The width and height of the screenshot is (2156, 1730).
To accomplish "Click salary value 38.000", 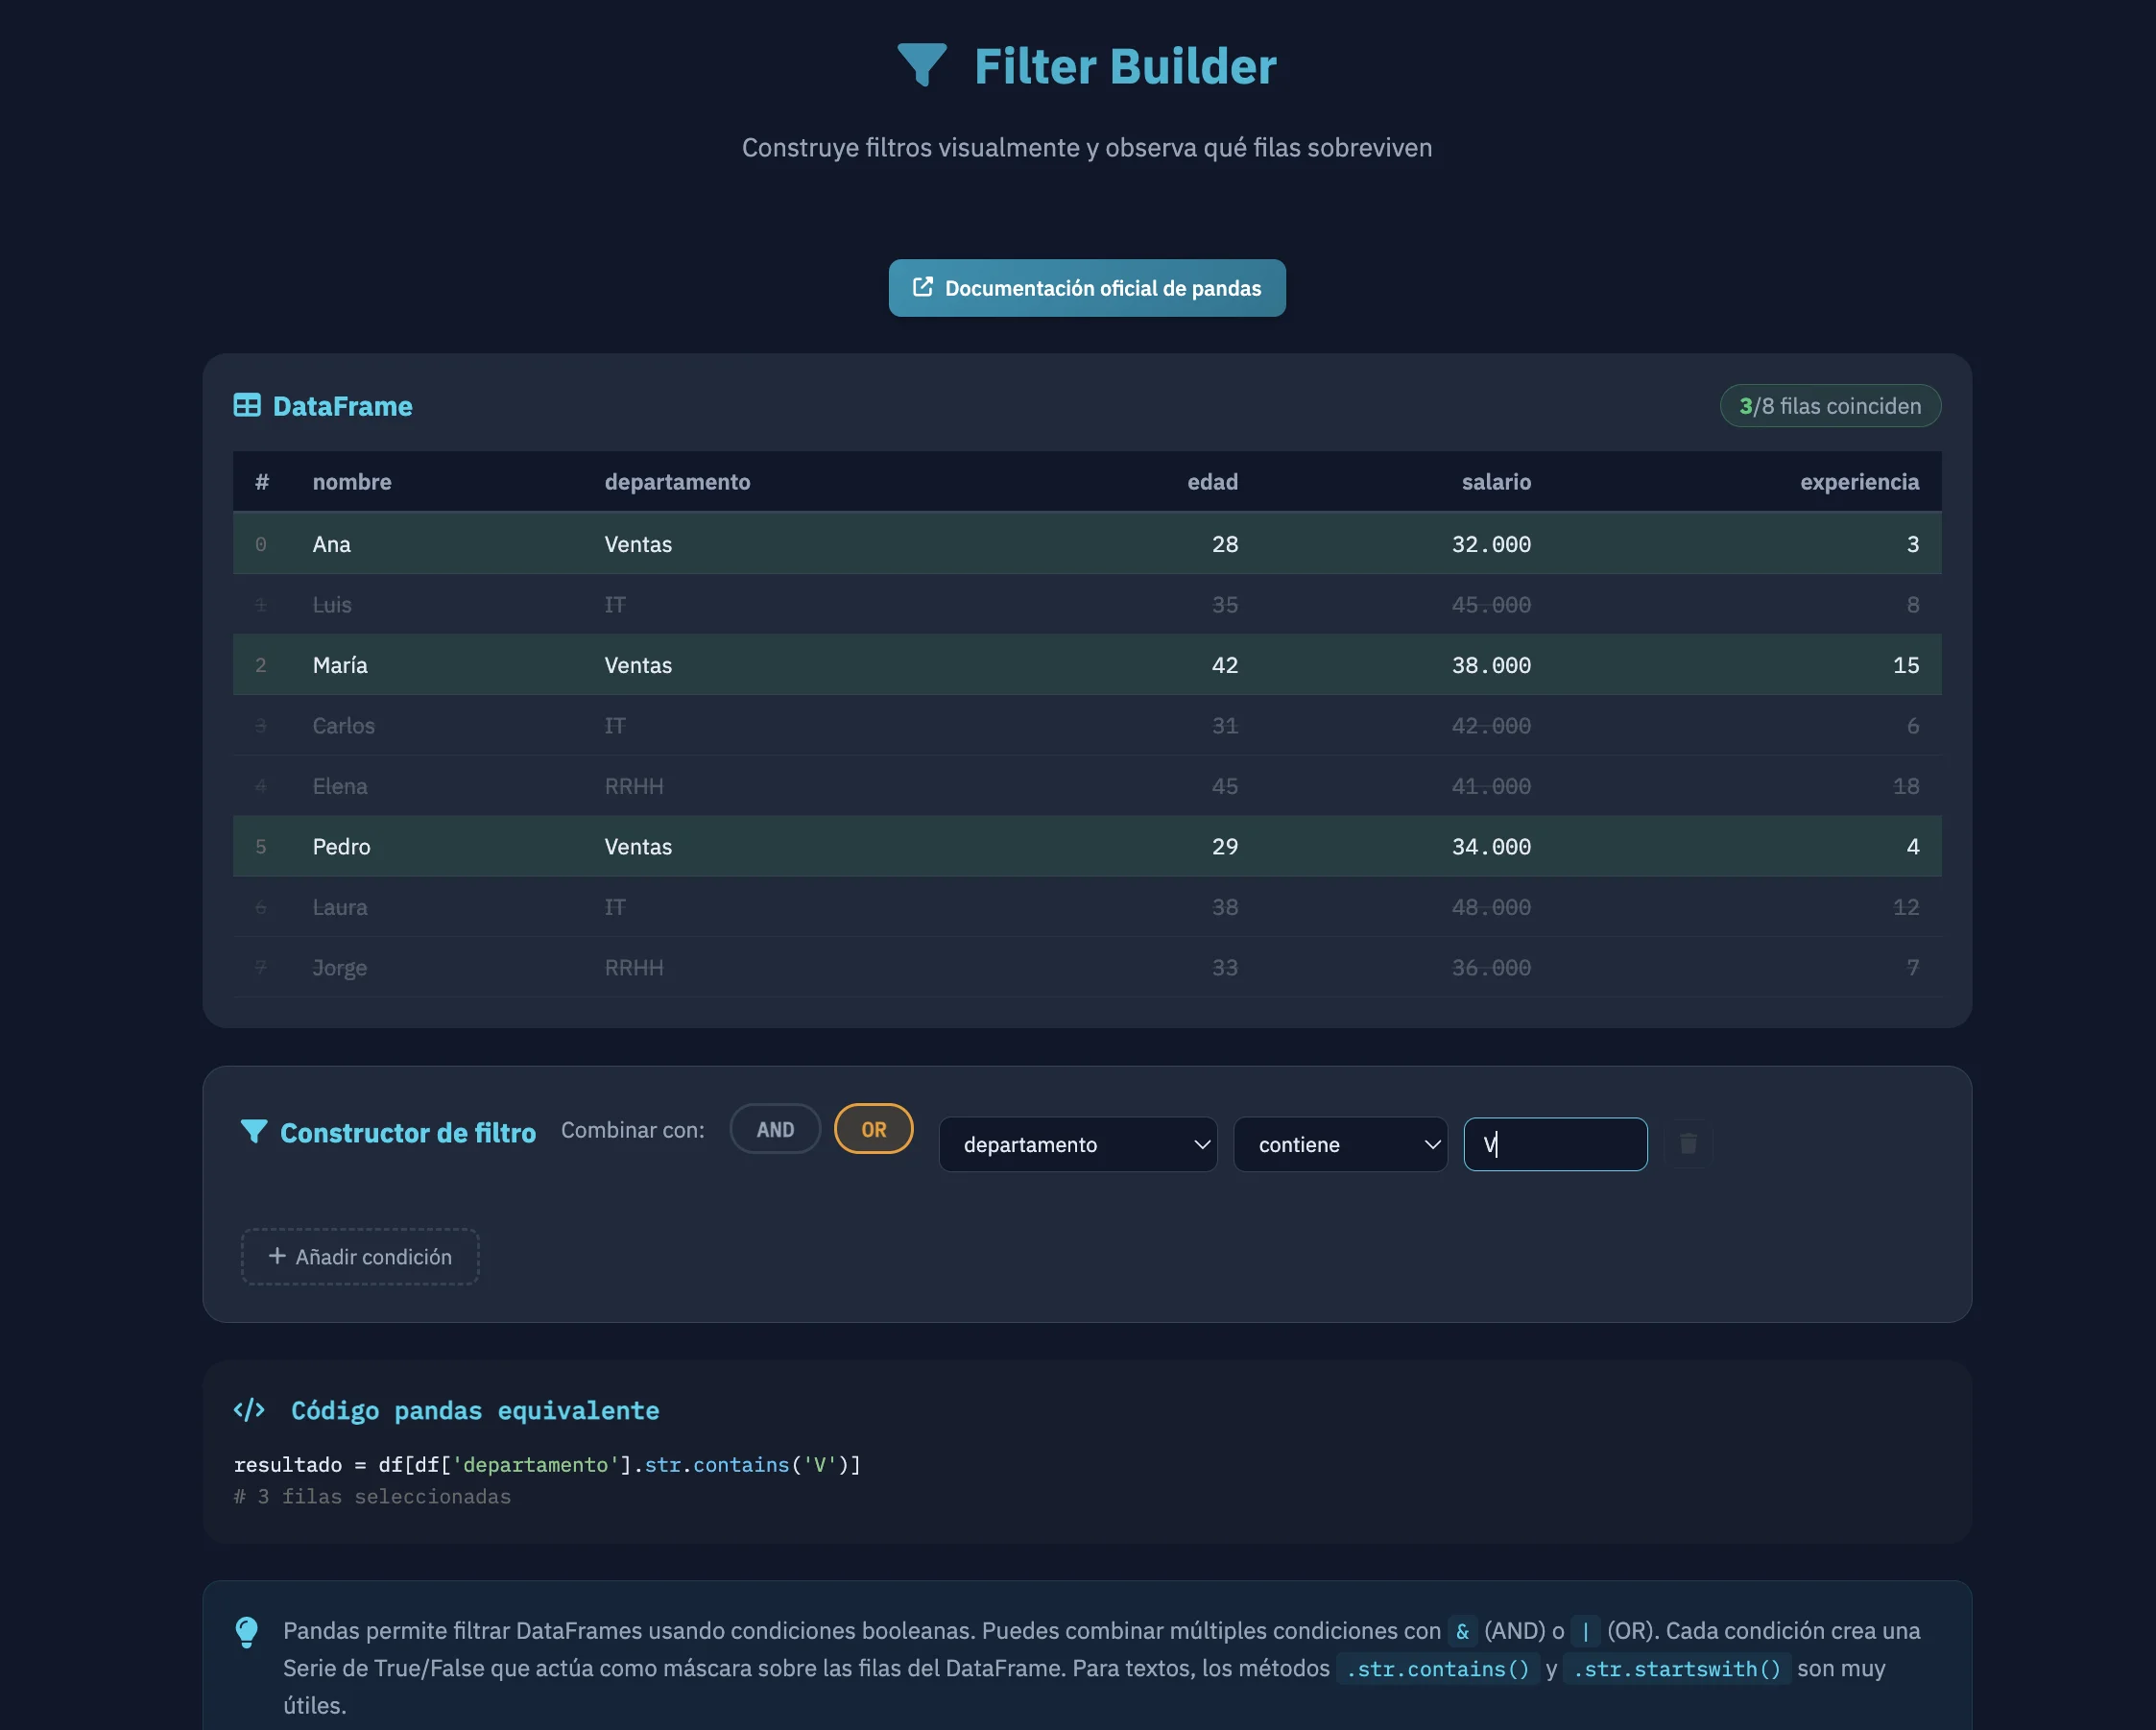I will click(x=1491, y=665).
